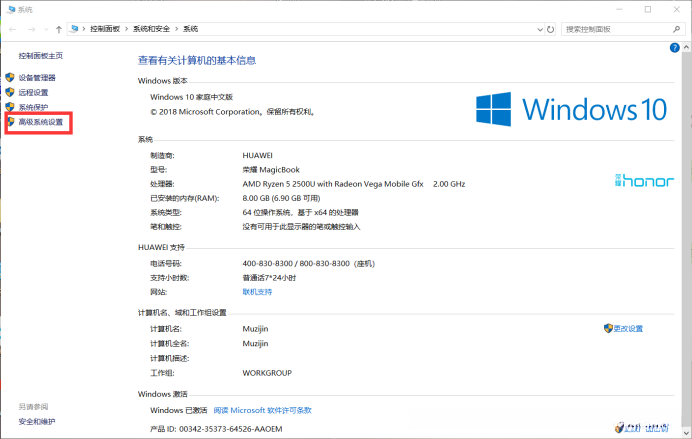Expand chevron before 控制面板 breadcrumb
This screenshot has width=692, height=439.
pos(84,29)
